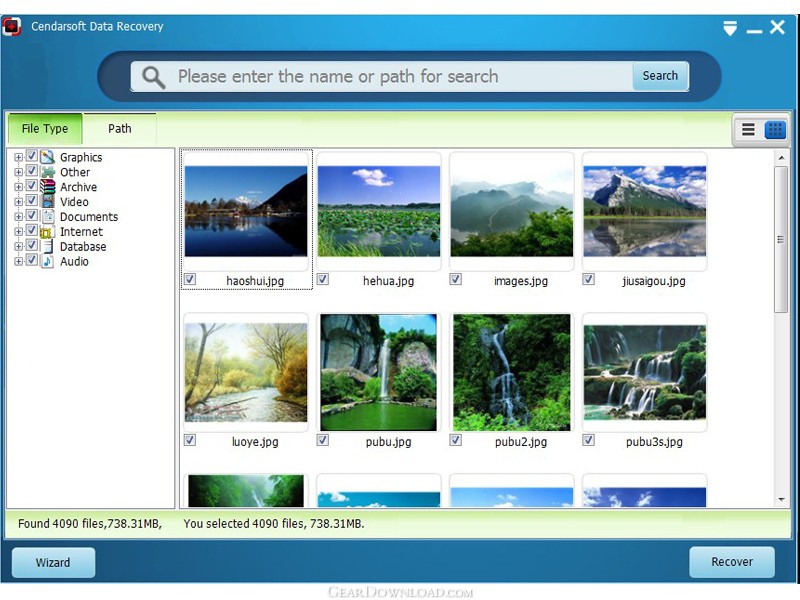Click the Cendarsoft app logo icon
Viewport: 800px width, 600px height.
tap(11, 26)
